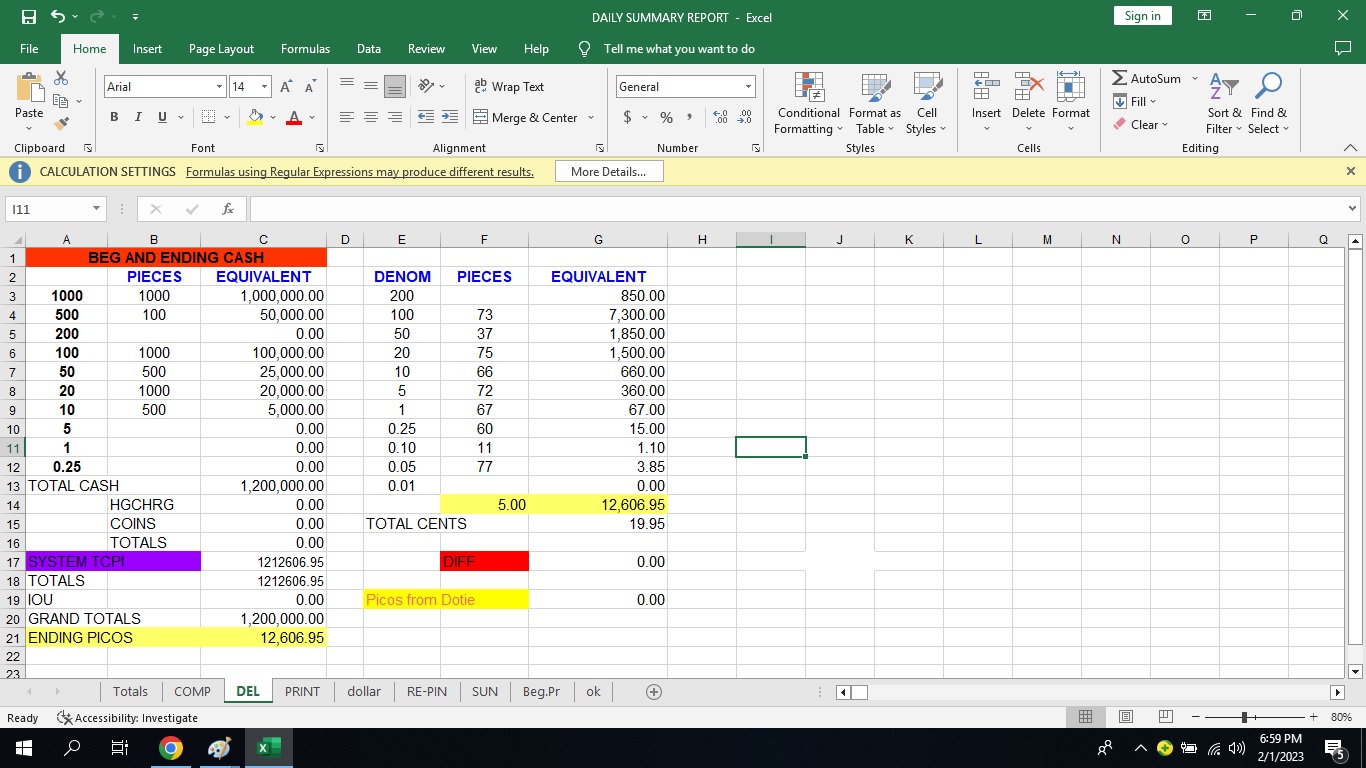Toggle Italic formatting
The image size is (1366, 768).
click(x=138, y=118)
